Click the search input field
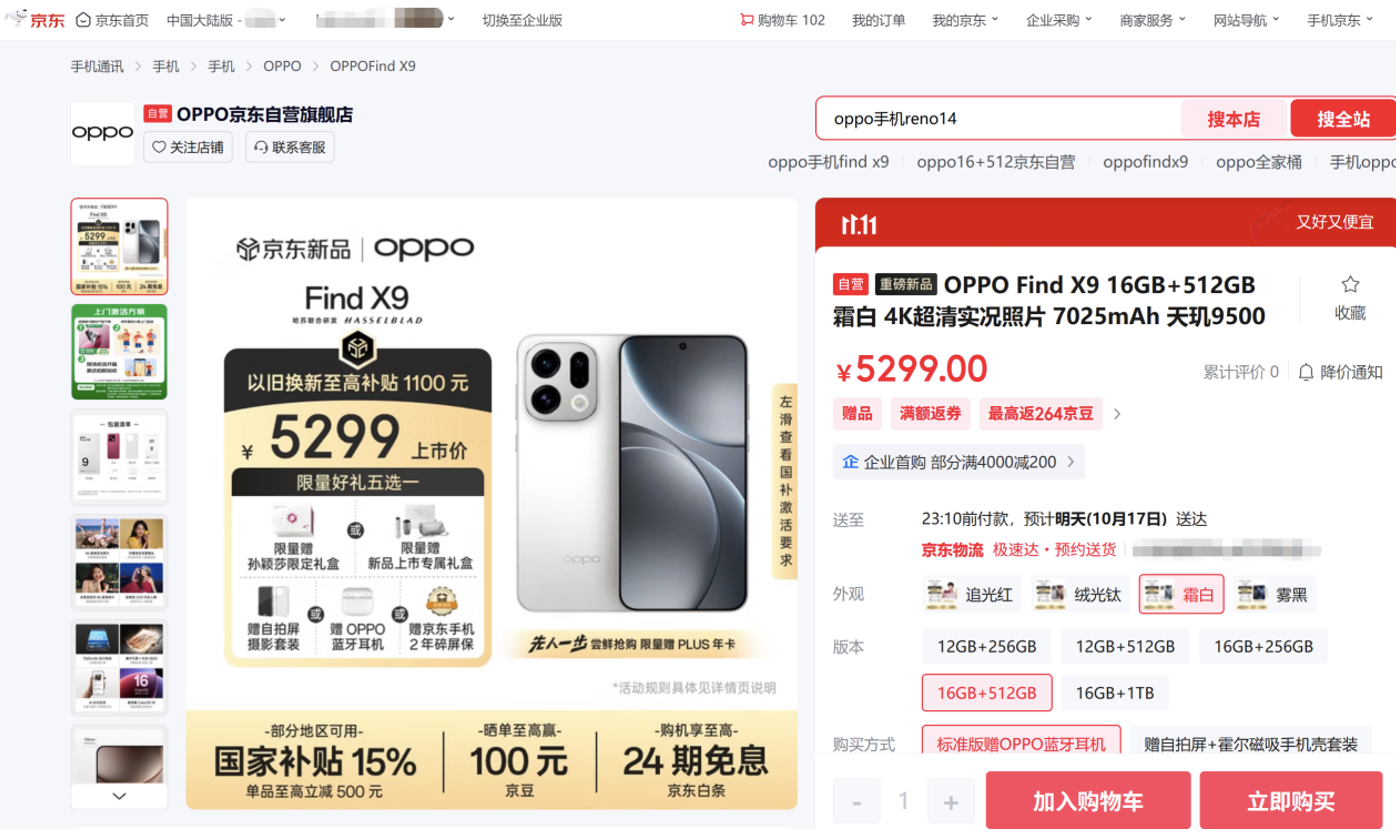The height and width of the screenshot is (832, 1396). point(999,119)
